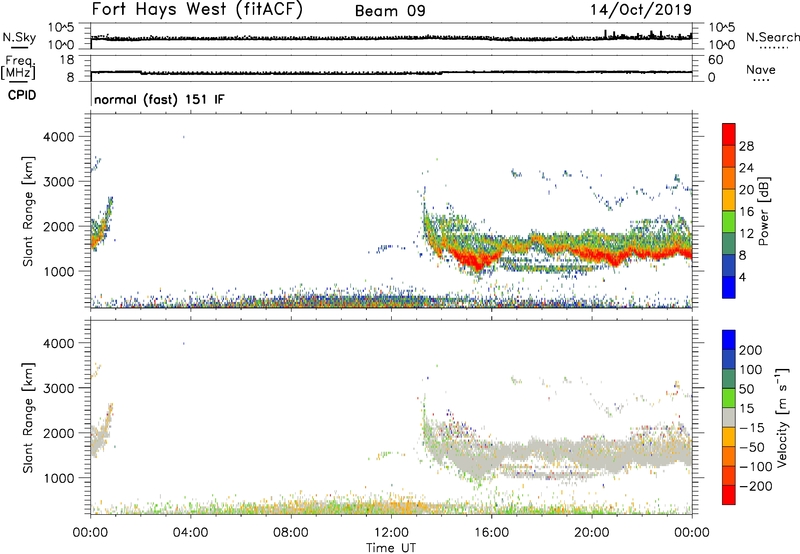This screenshot has height=554, width=800.
Task: Click the velocity colorbar gray segment
Action: pos(729,417)
